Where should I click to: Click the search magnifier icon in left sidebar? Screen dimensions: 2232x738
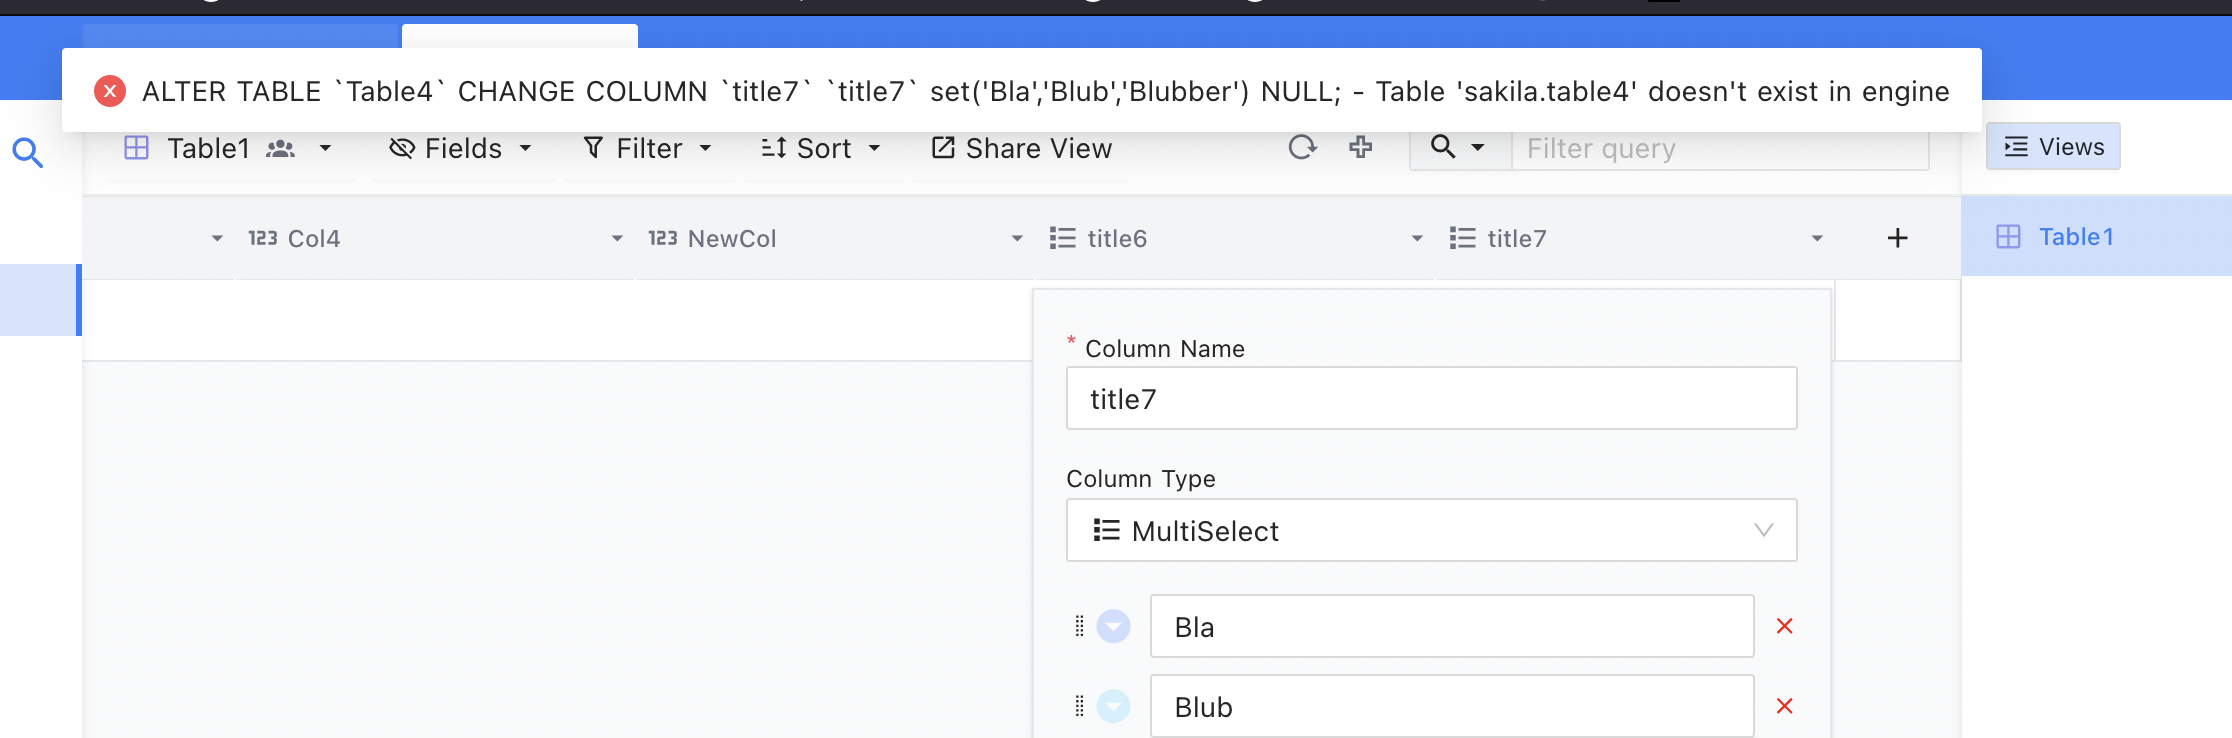pos(27,153)
